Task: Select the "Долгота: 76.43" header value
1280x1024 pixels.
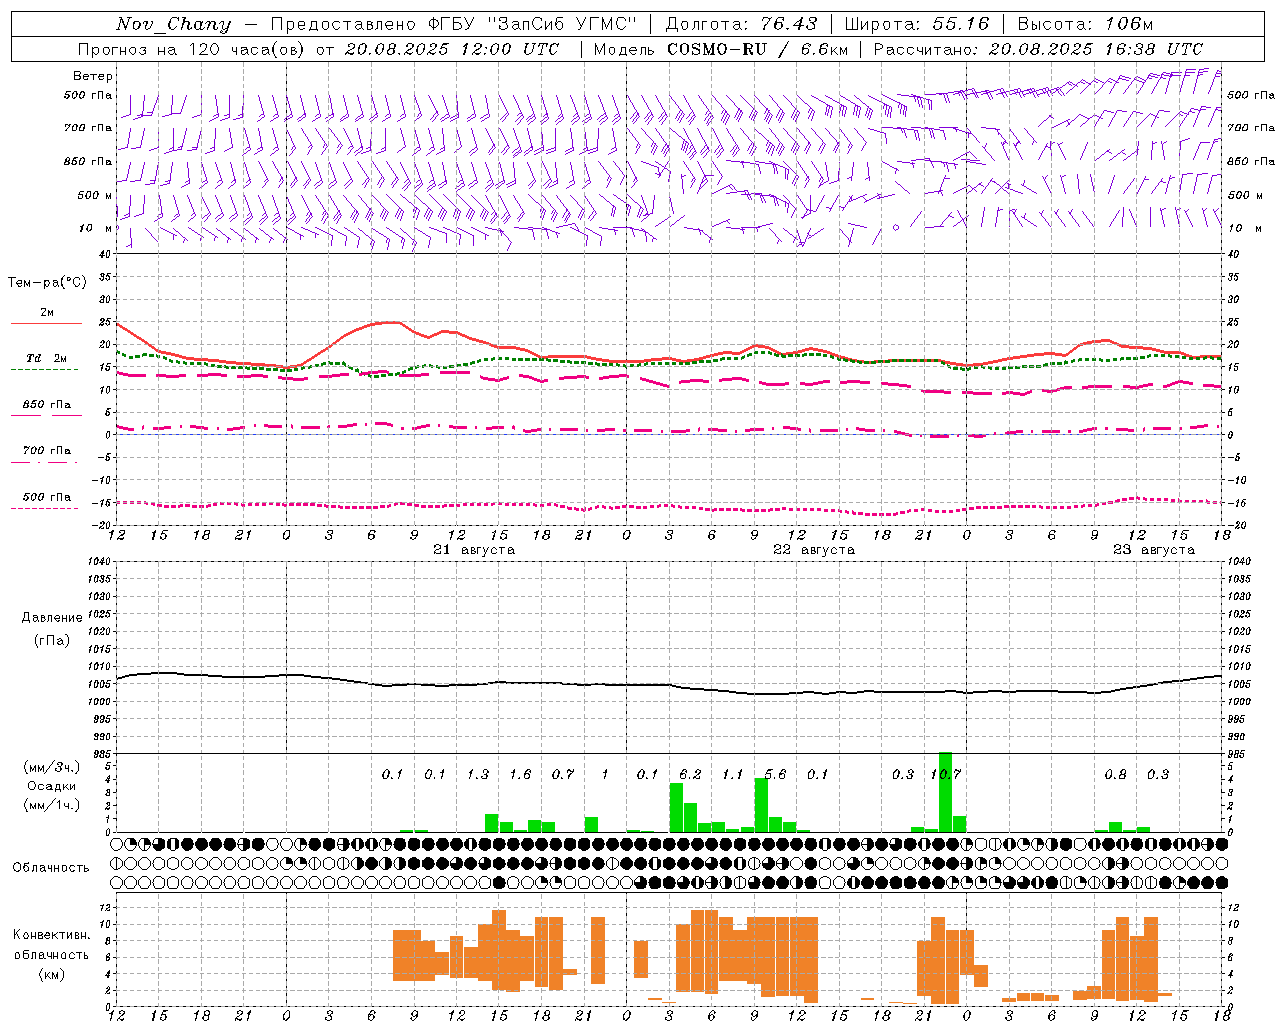Action: (x=742, y=24)
